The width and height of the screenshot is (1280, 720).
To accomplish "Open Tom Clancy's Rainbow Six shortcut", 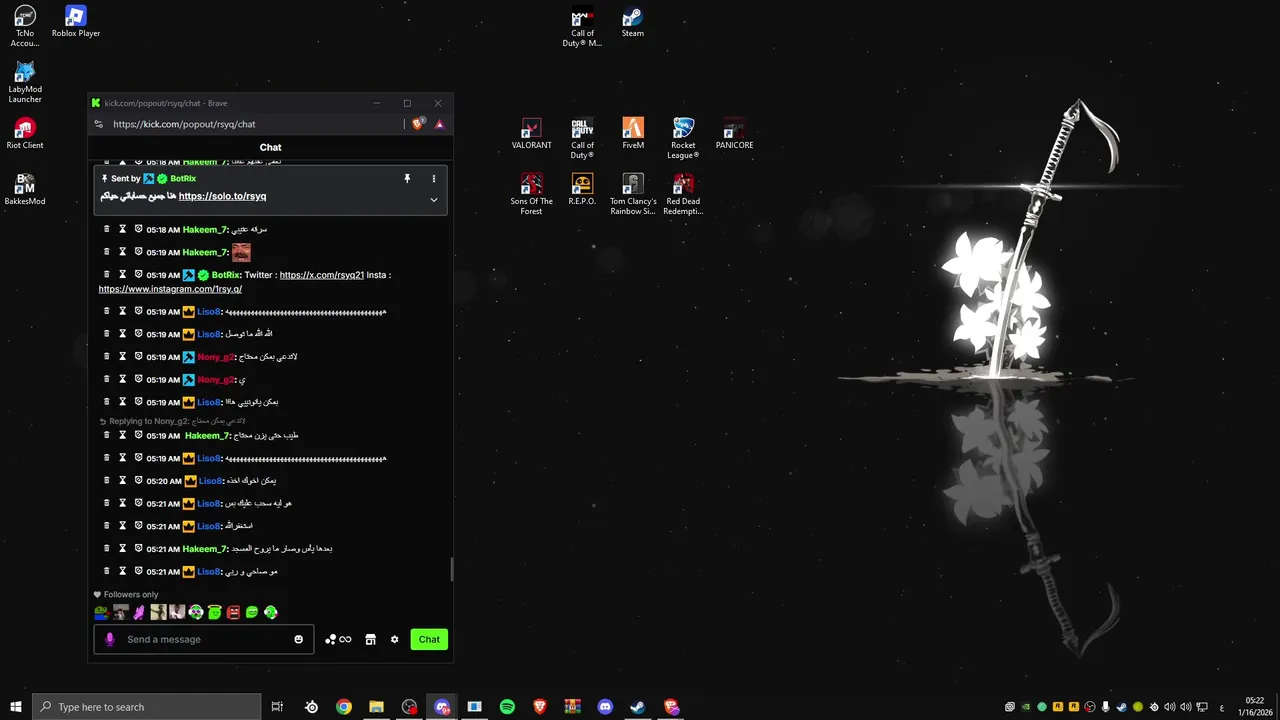I will click(633, 194).
